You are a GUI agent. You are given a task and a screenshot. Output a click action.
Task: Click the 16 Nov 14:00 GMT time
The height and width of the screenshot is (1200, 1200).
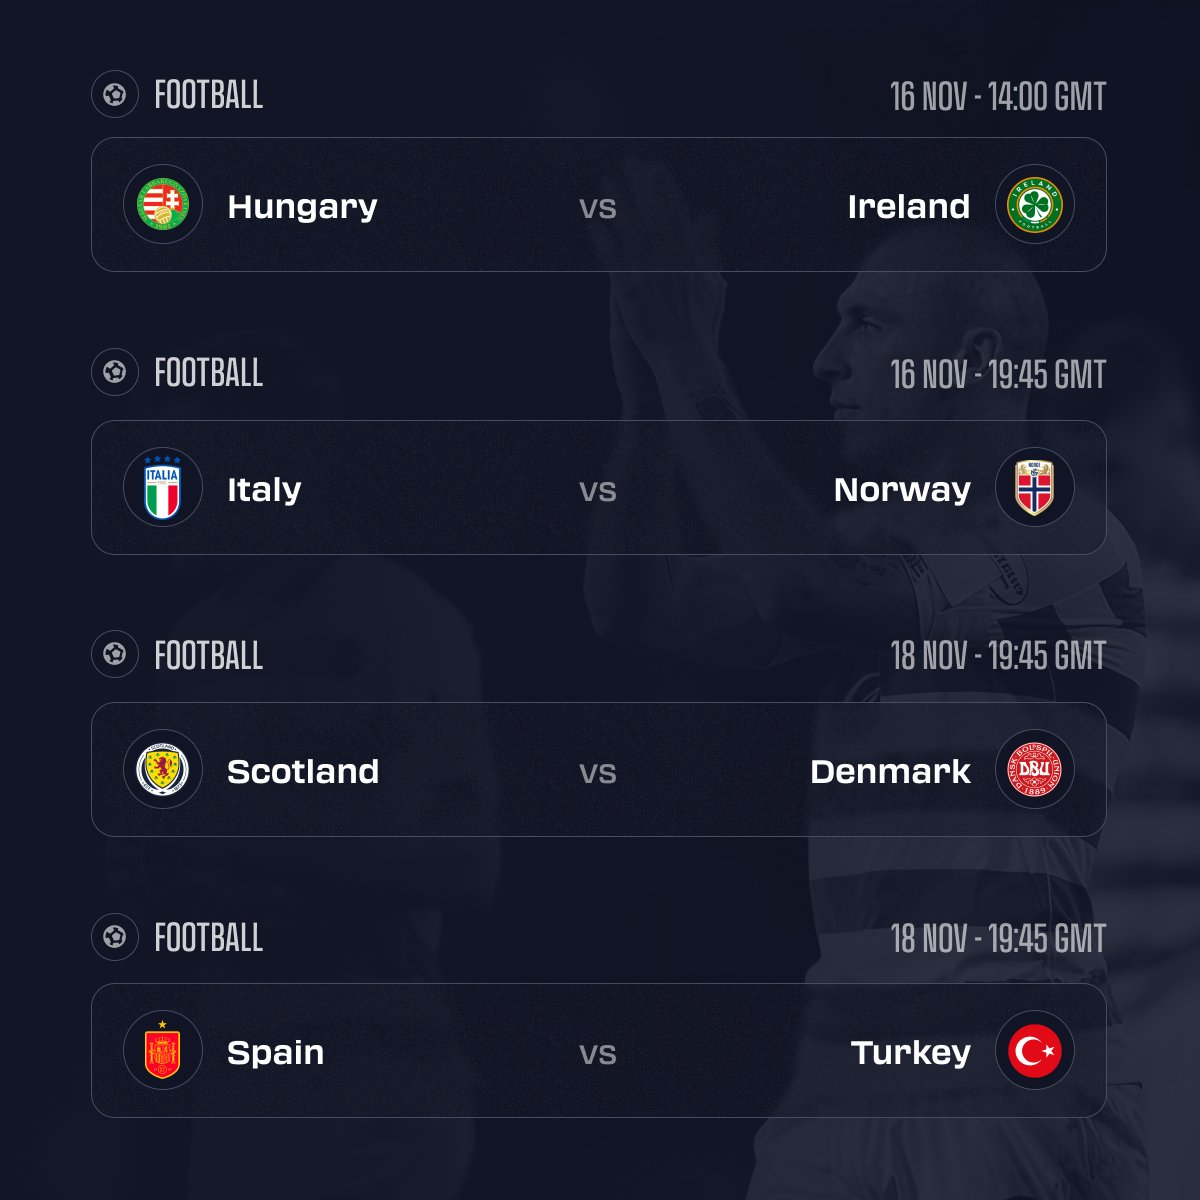[x=997, y=97]
